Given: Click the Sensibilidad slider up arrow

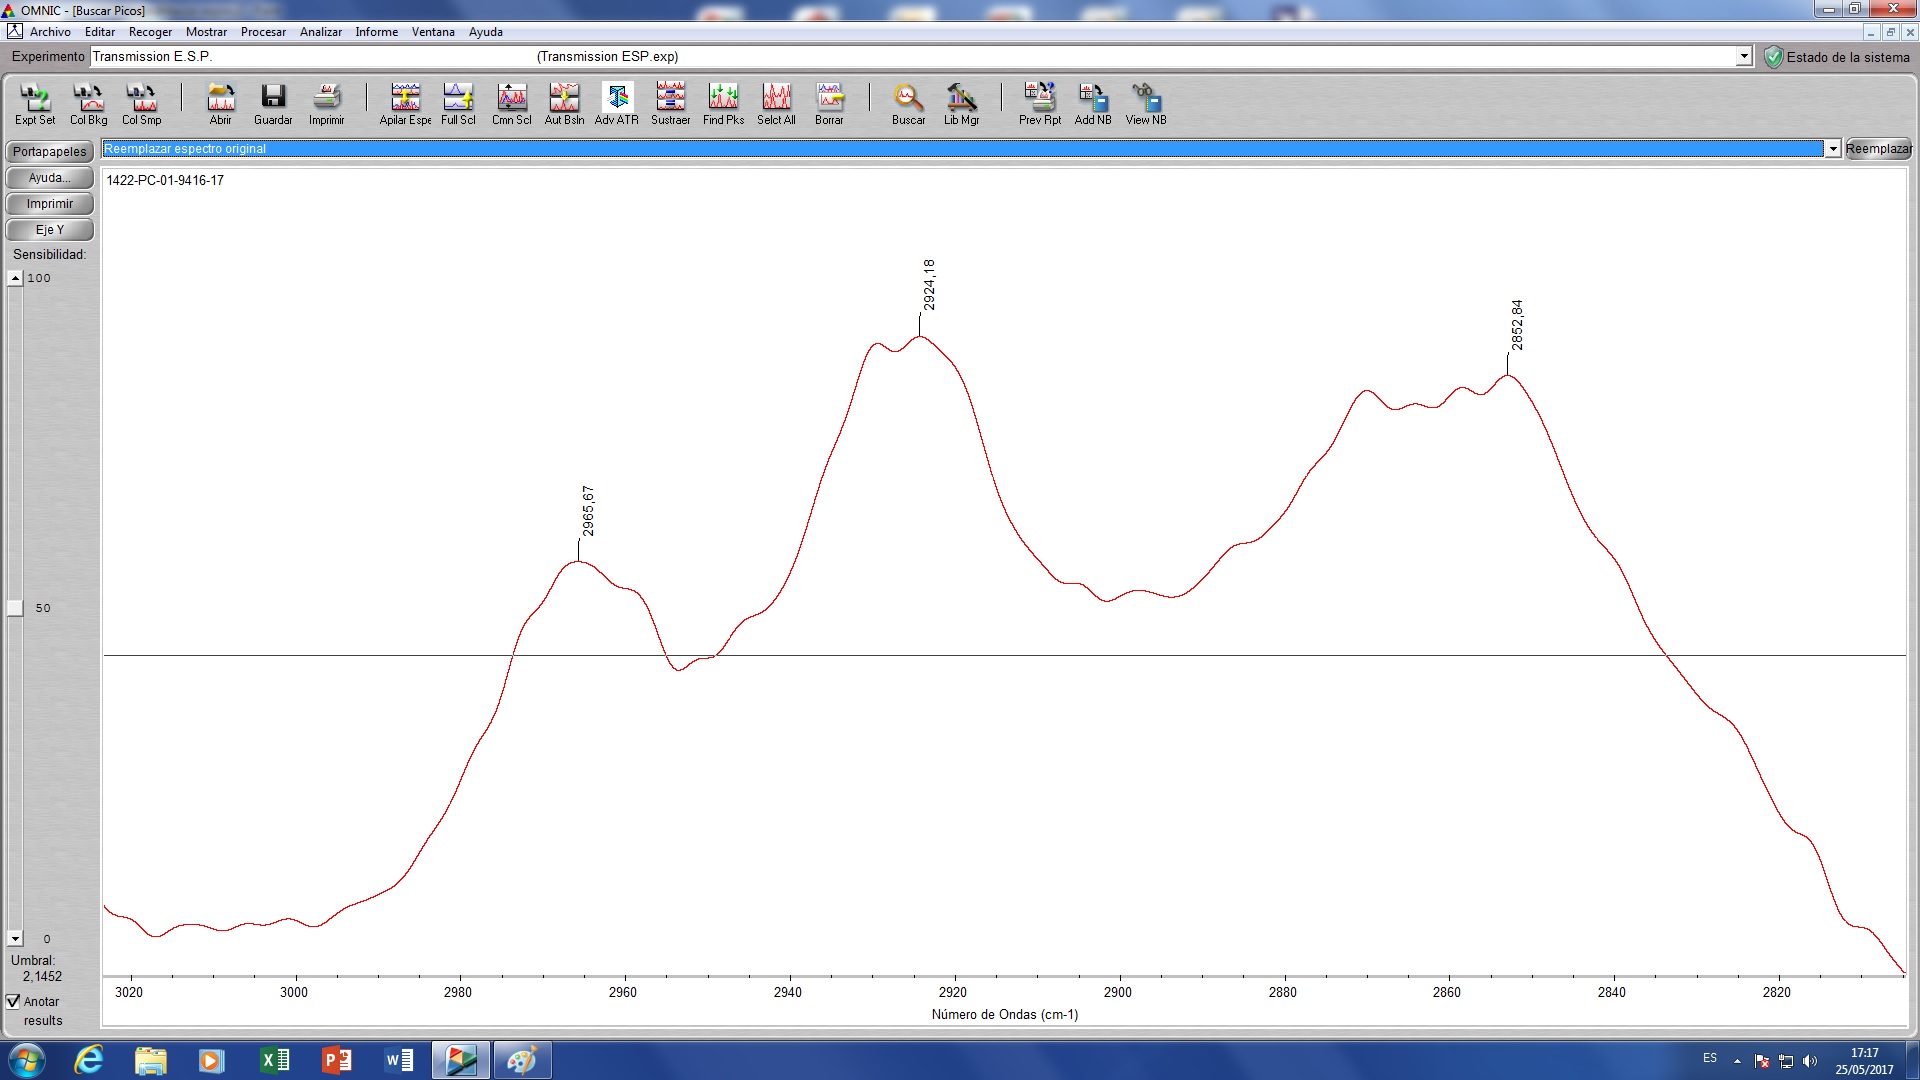Looking at the screenshot, I should click(x=15, y=279).
